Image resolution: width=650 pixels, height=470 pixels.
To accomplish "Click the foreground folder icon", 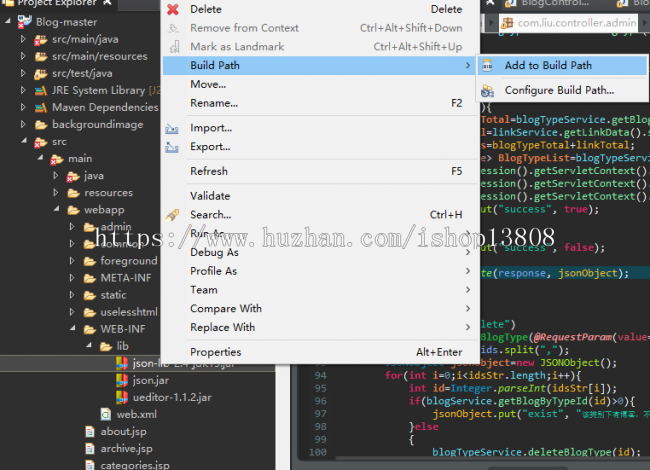I will 90,261.
